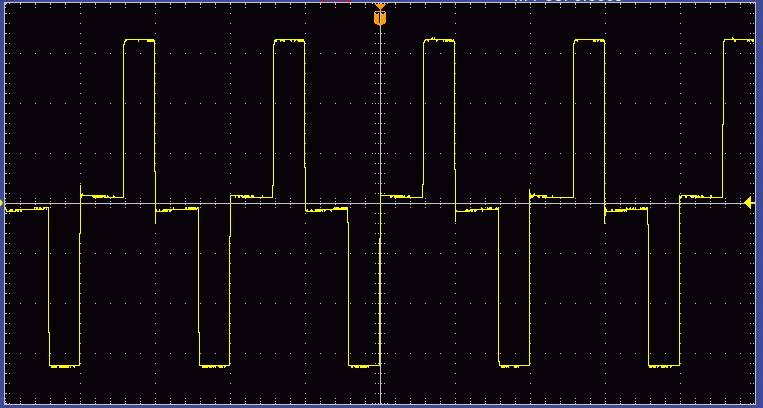The width and height of the screenshot is (763, 408).
Task: Select the yellow trigger level arrow on right edge
Action: pos(749,203)
